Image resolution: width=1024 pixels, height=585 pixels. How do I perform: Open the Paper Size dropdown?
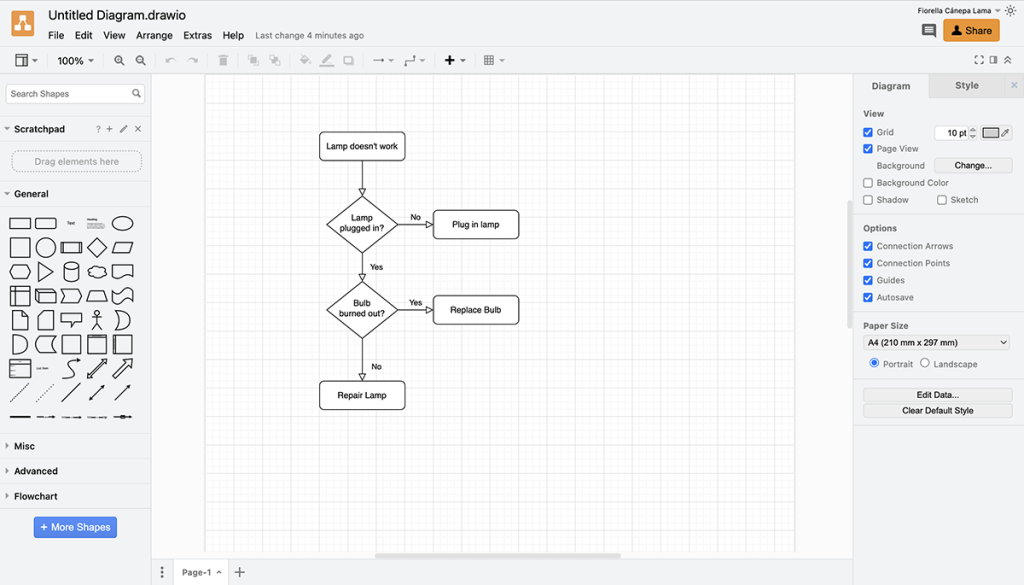click(x=937, y=341)
